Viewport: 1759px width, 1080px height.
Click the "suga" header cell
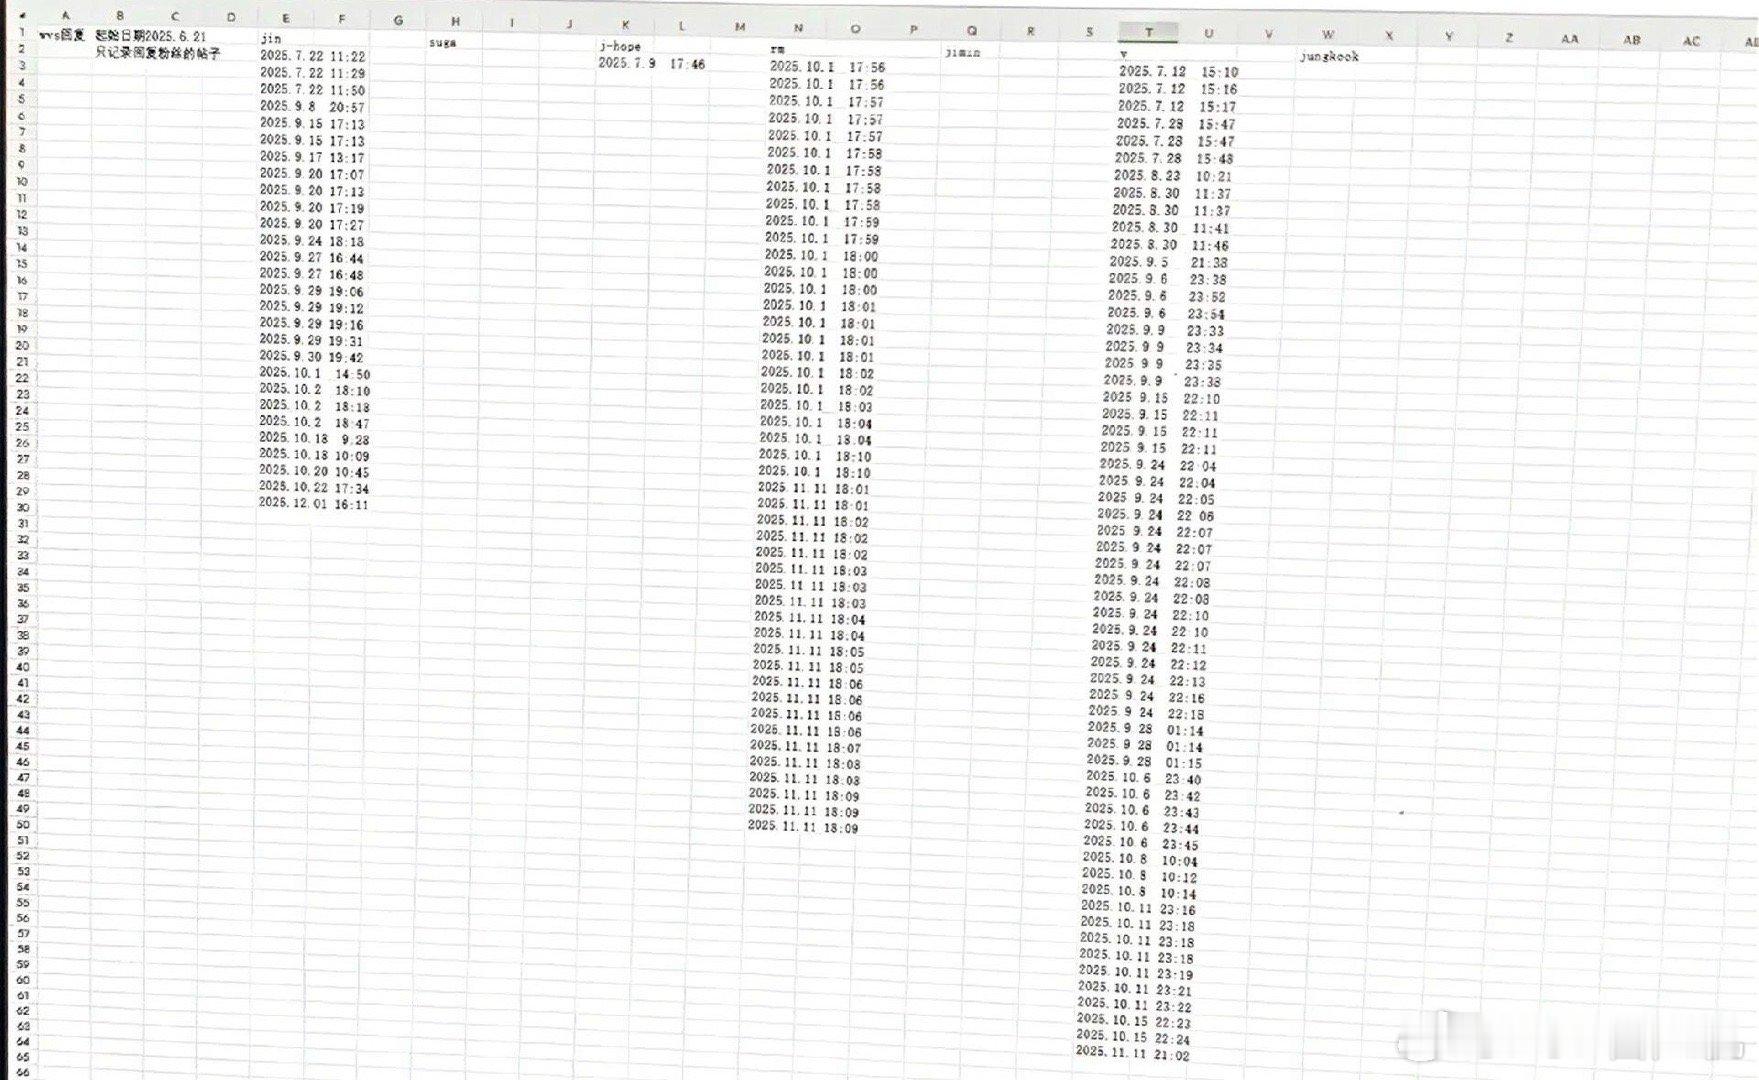pos(442,43)
